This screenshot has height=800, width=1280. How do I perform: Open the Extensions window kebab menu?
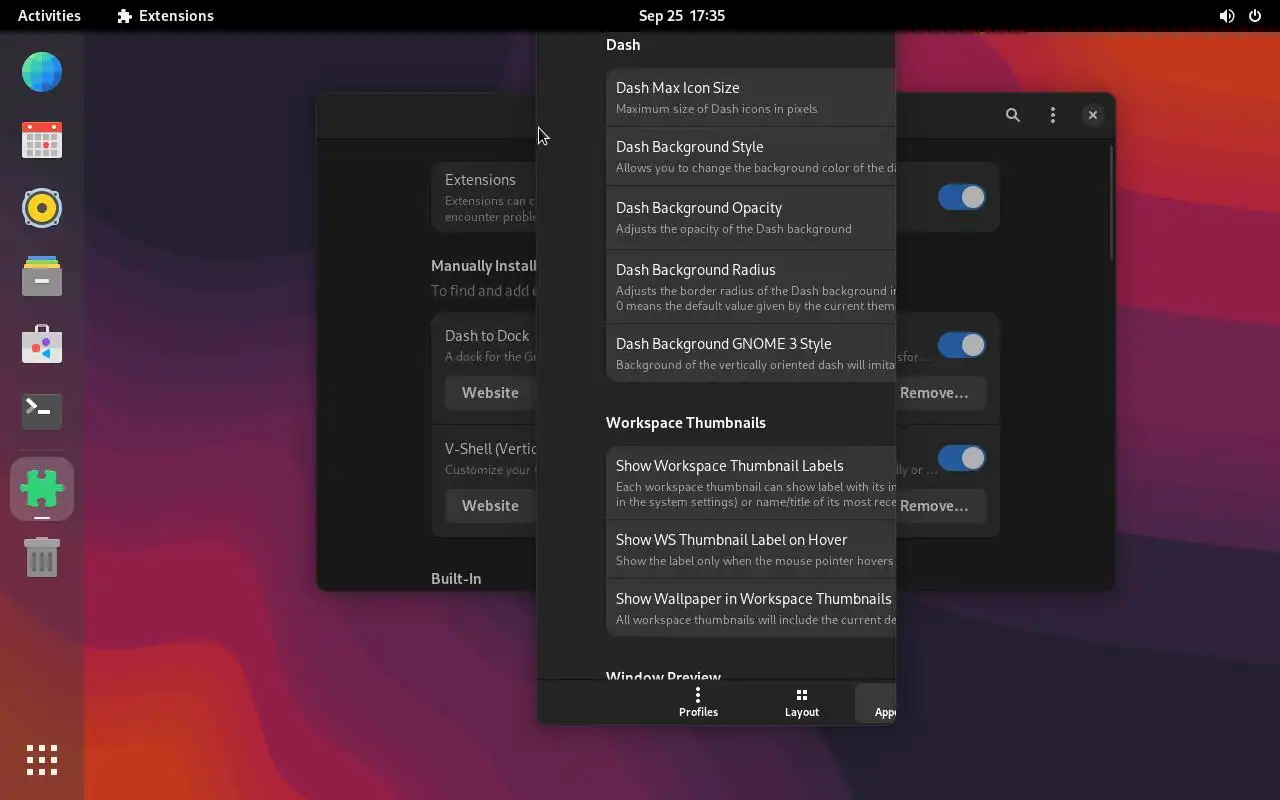coord(1053,115)
